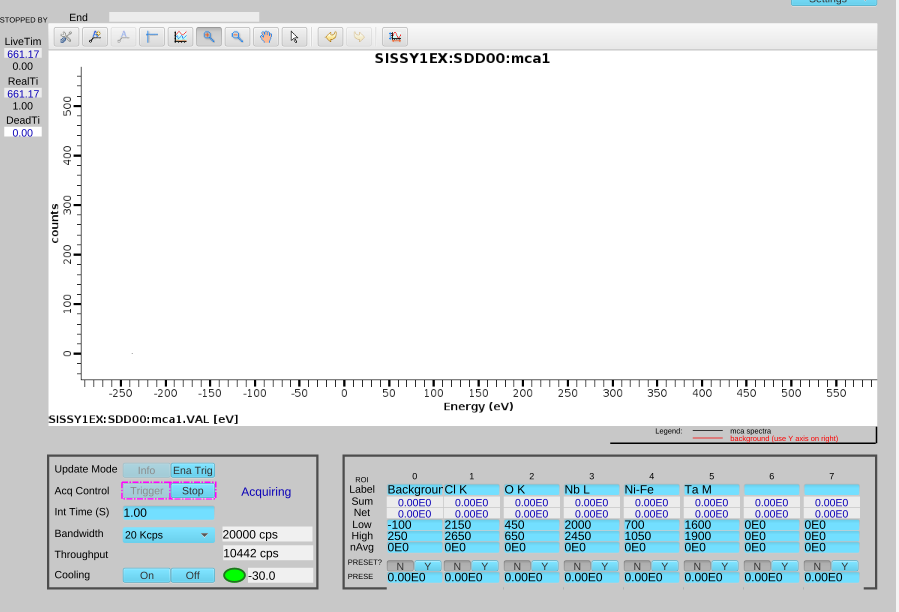The image size is (899, 612).
Task: Click the Info update mode button
Action: 146,470
